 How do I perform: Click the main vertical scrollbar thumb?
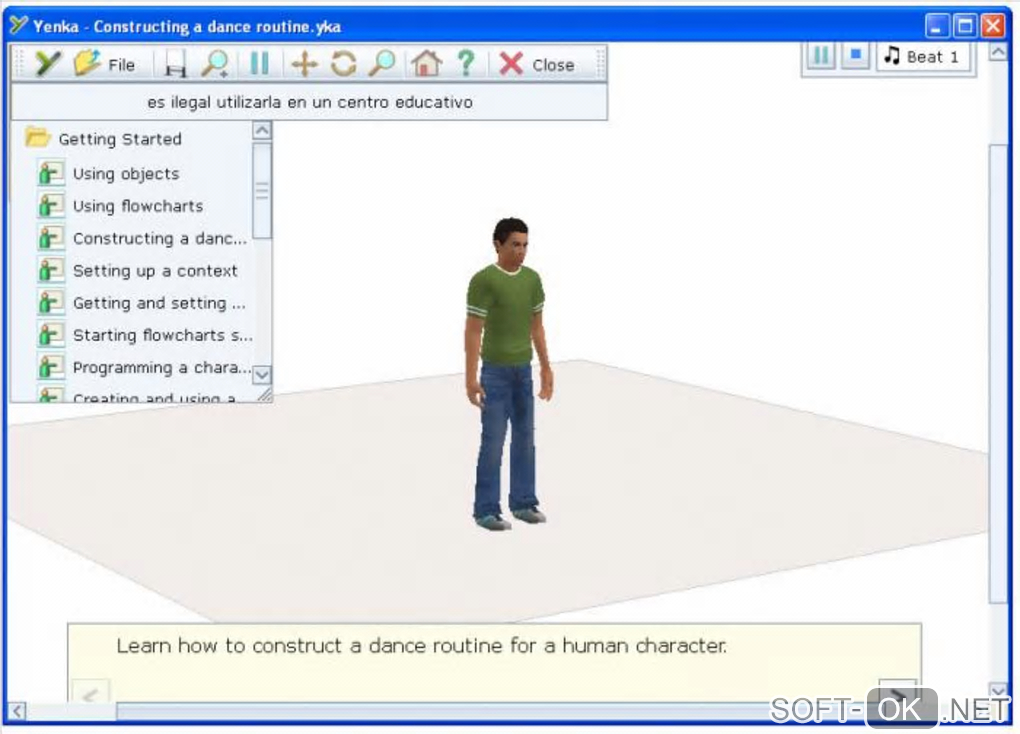[999, 374]
